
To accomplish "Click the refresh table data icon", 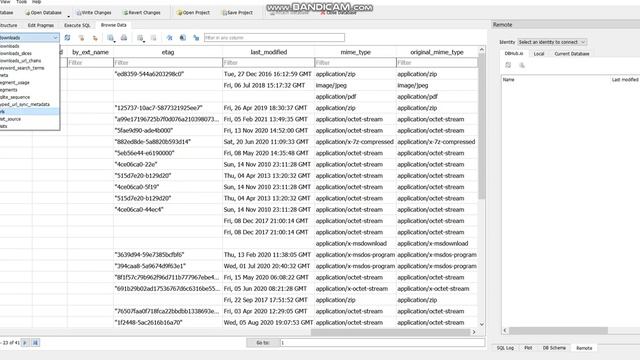I will point(67,38).
